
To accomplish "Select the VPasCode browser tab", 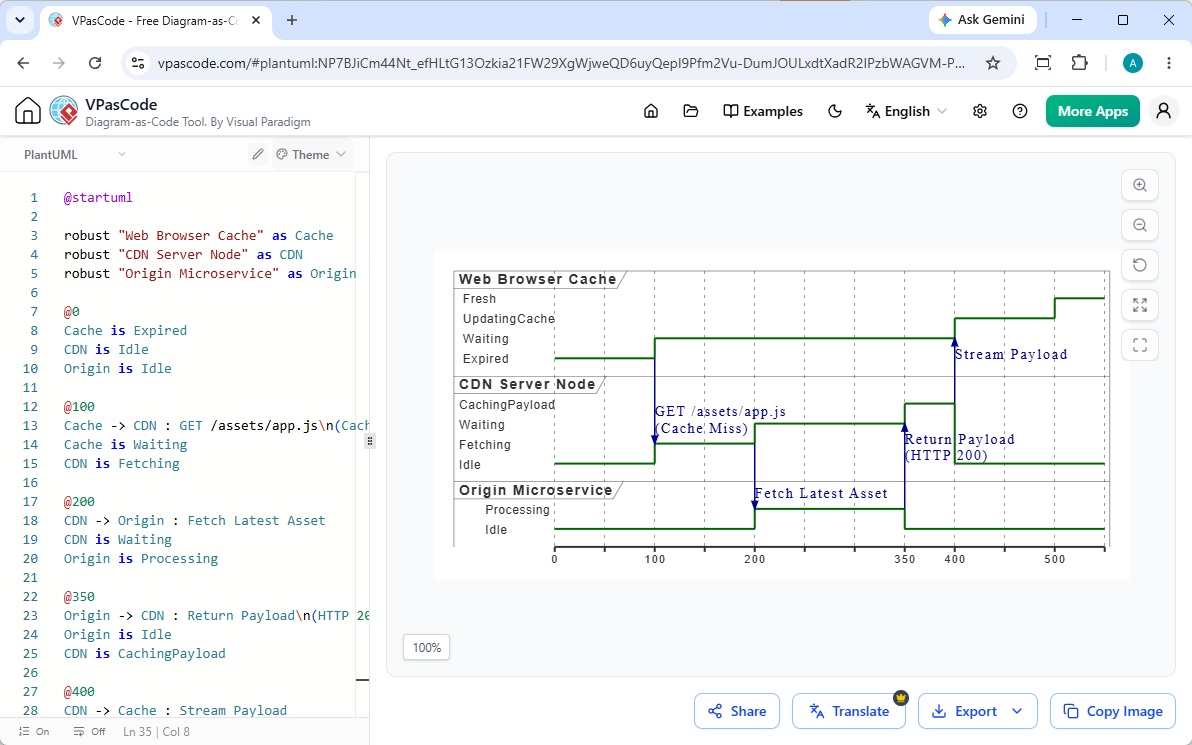I will [x=155, y=21].
